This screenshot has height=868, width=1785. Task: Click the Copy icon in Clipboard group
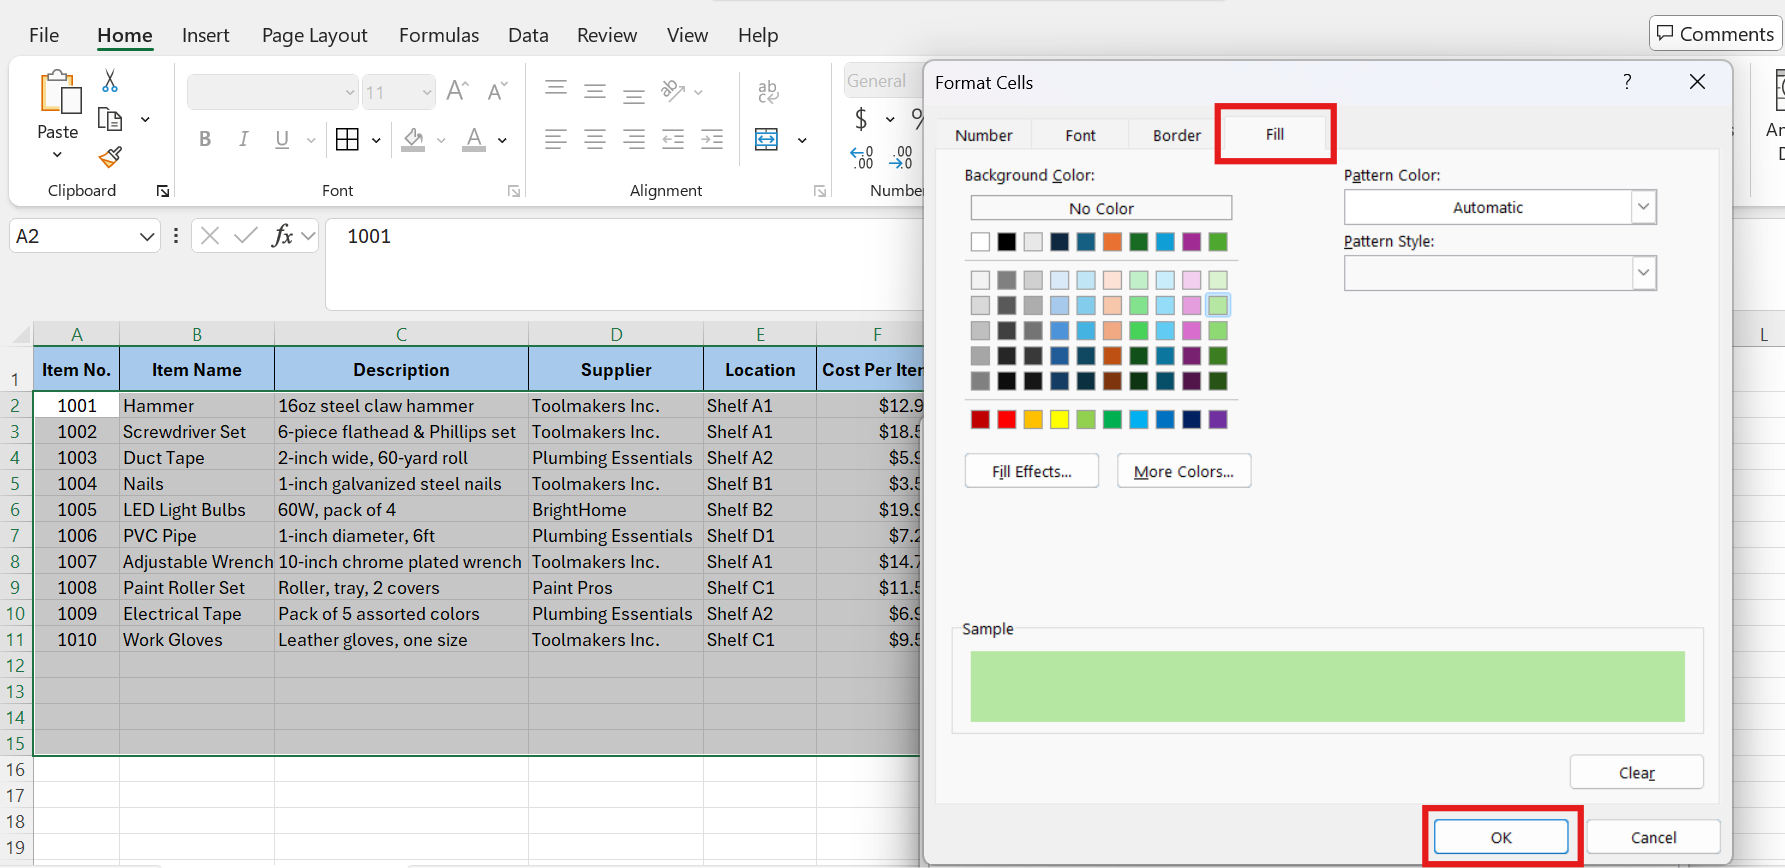110,120
